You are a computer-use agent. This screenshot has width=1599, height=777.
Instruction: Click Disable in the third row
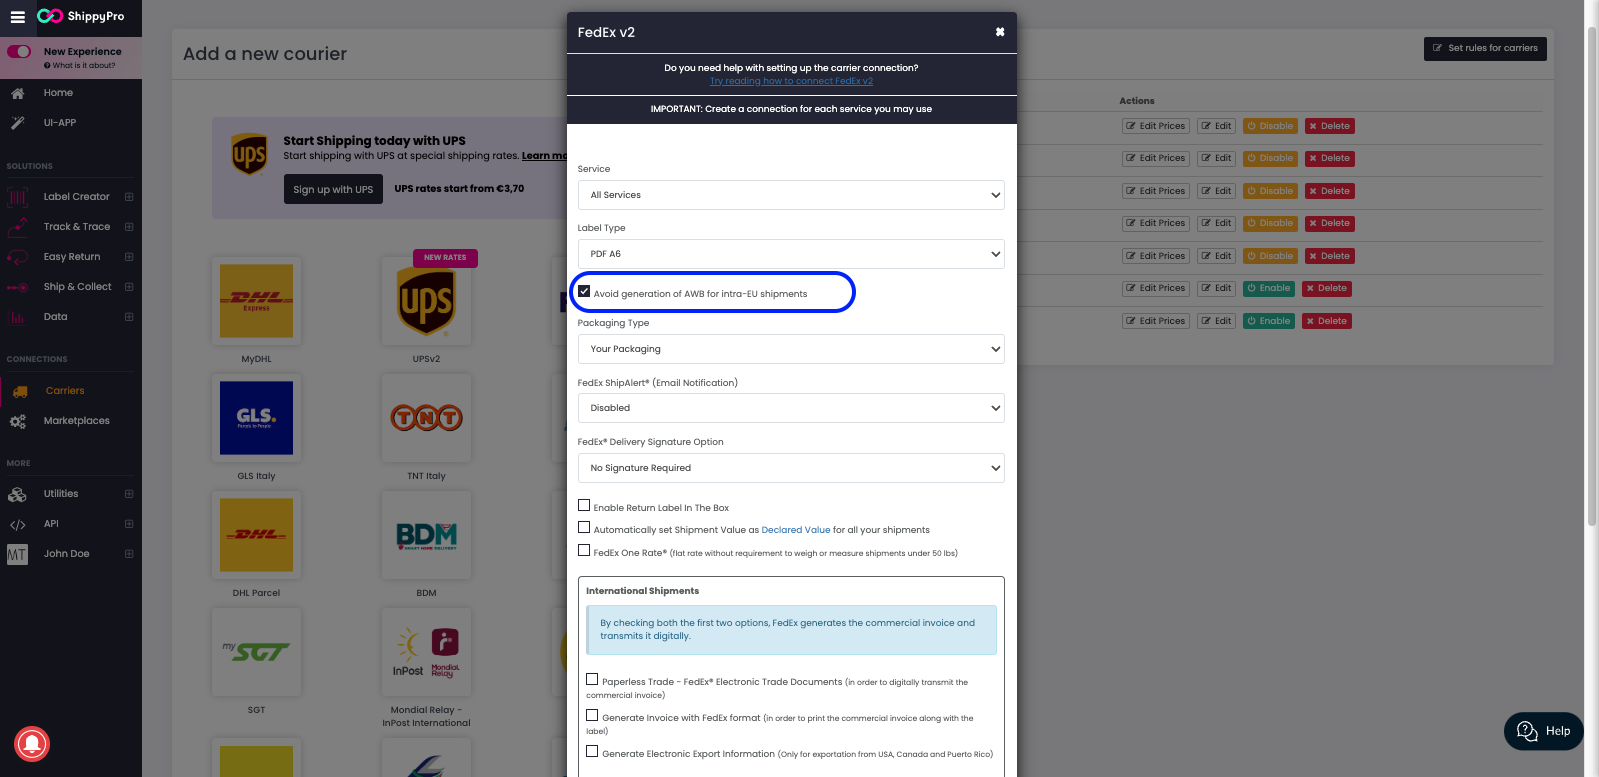click(1271, 191)
